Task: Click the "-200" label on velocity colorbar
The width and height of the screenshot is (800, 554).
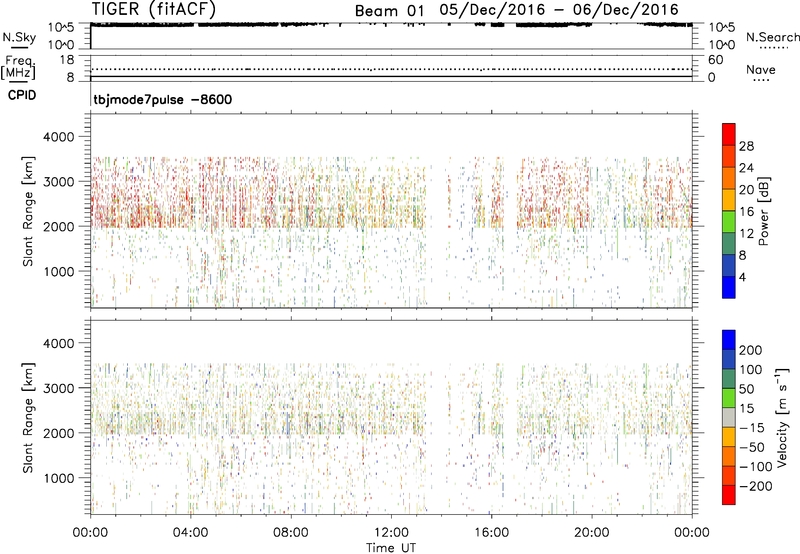Action: pos(756,486)
